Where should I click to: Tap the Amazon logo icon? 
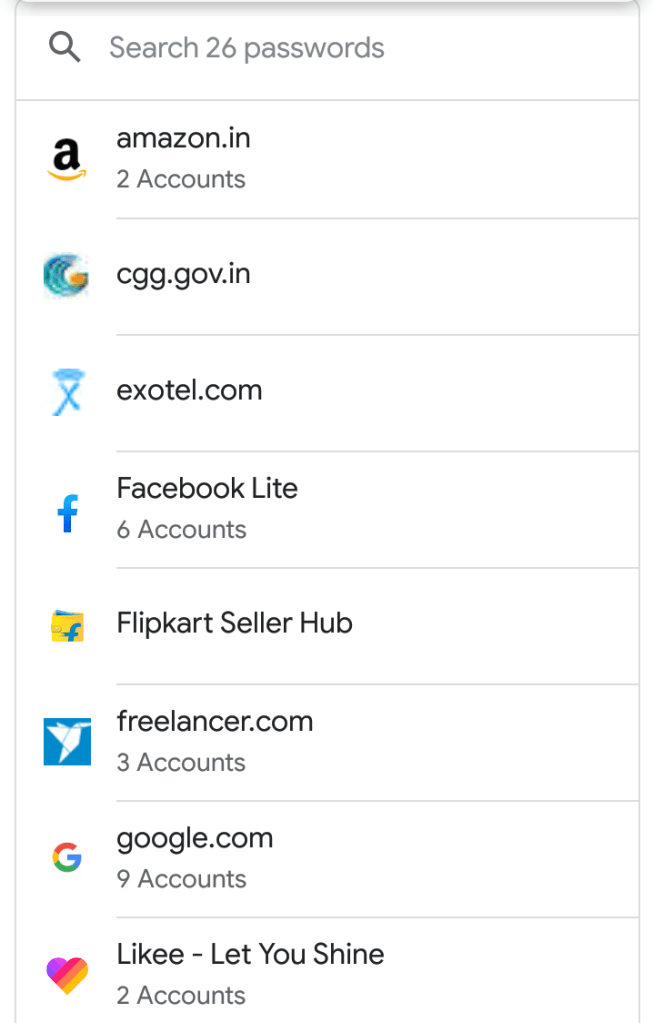tap(66, 159)
